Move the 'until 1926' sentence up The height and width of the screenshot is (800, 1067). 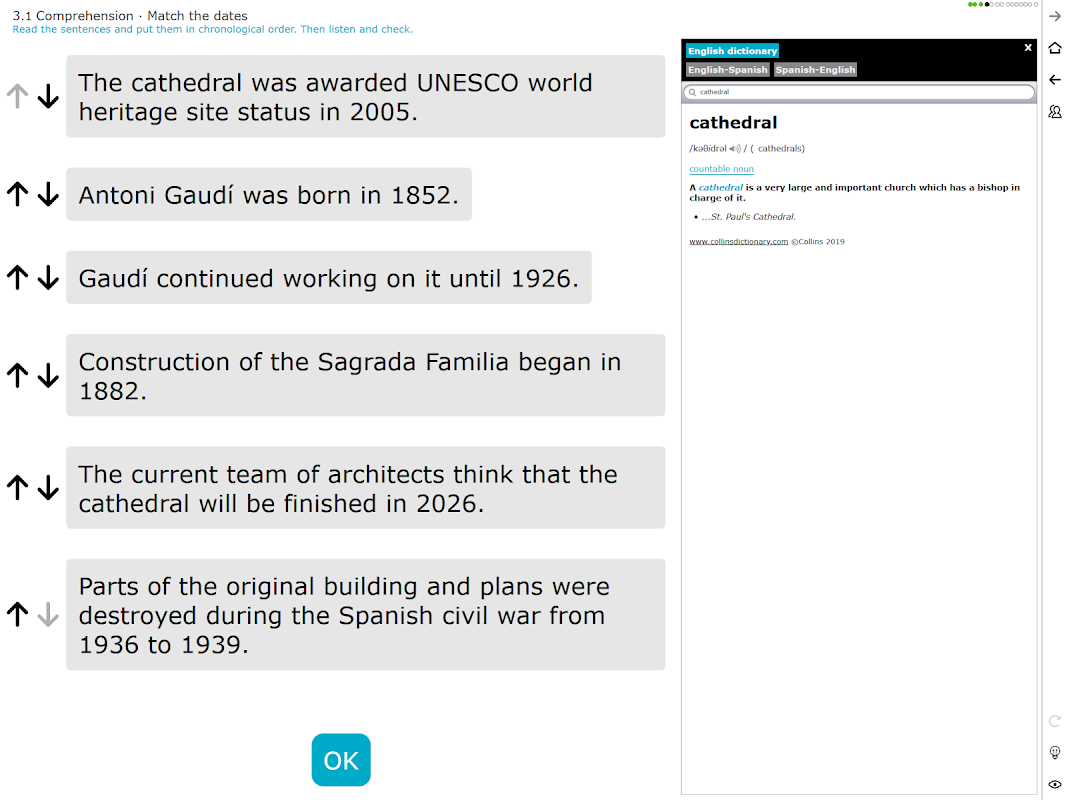[18, 278]
